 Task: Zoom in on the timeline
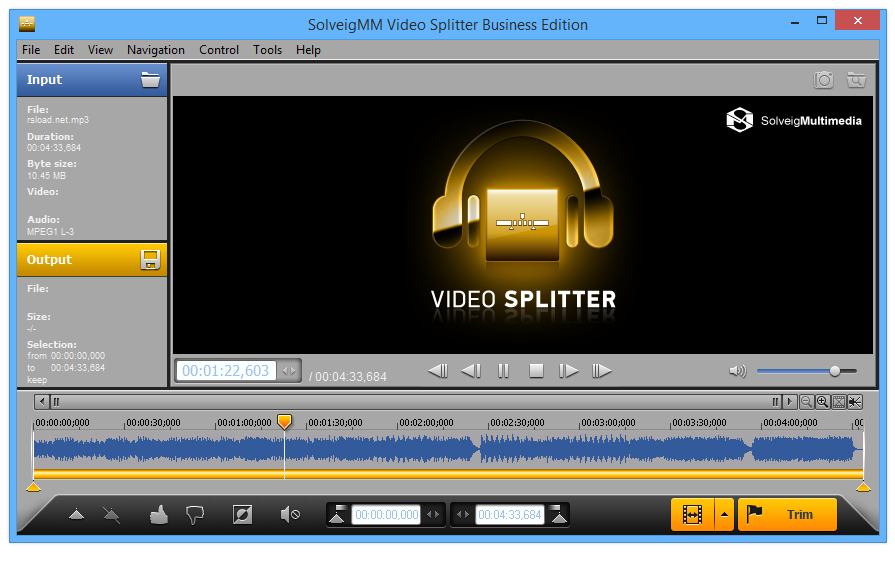[823, 402]
